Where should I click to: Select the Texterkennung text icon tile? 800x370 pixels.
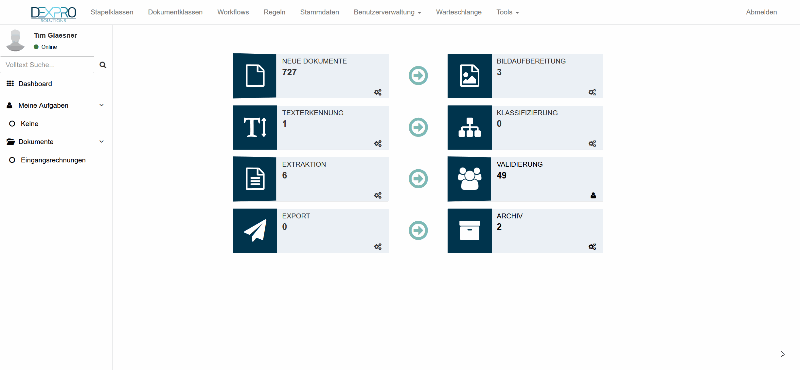(x=255, y=128)
